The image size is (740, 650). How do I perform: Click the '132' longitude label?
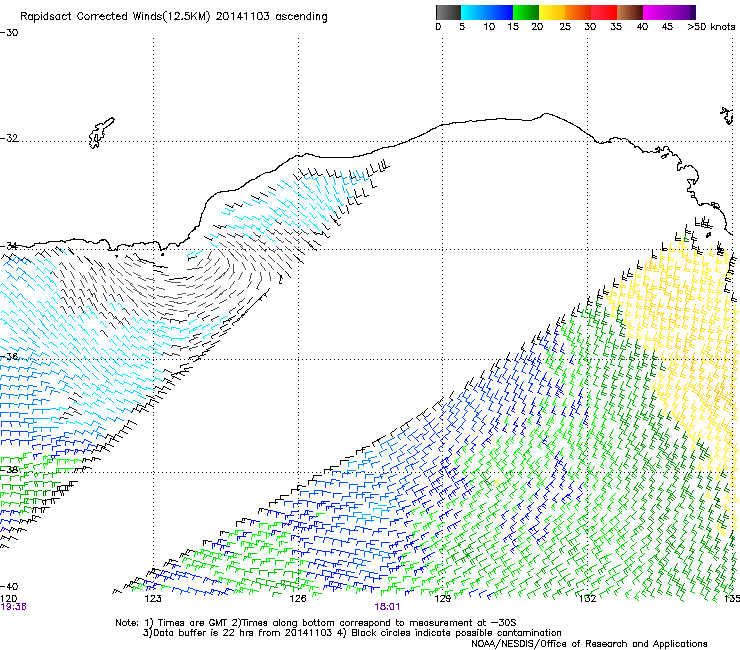point(588,599)
